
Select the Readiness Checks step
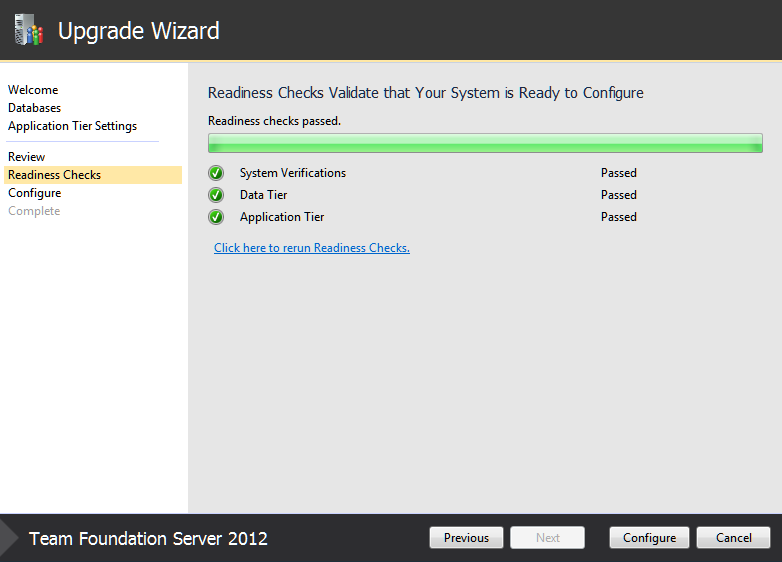click(93, 175)
